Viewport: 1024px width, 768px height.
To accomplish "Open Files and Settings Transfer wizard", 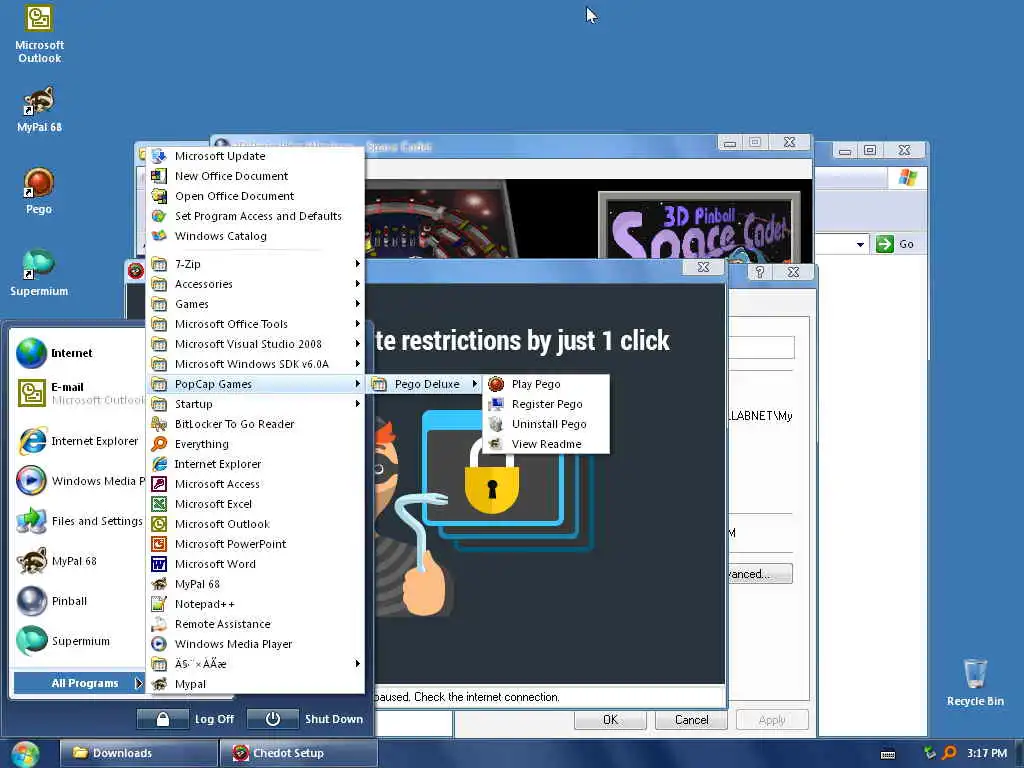I will click(79, 521).
